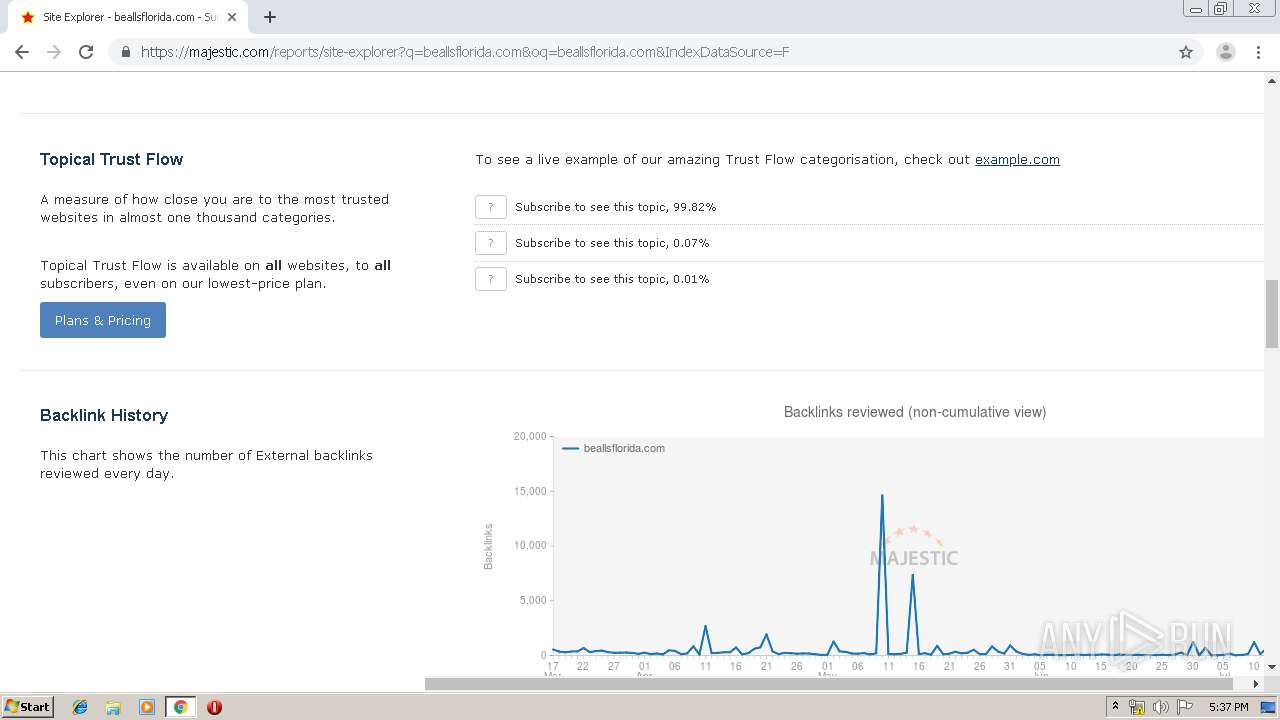Click the address bar URL
The image size is (1280, 720).
465,52
